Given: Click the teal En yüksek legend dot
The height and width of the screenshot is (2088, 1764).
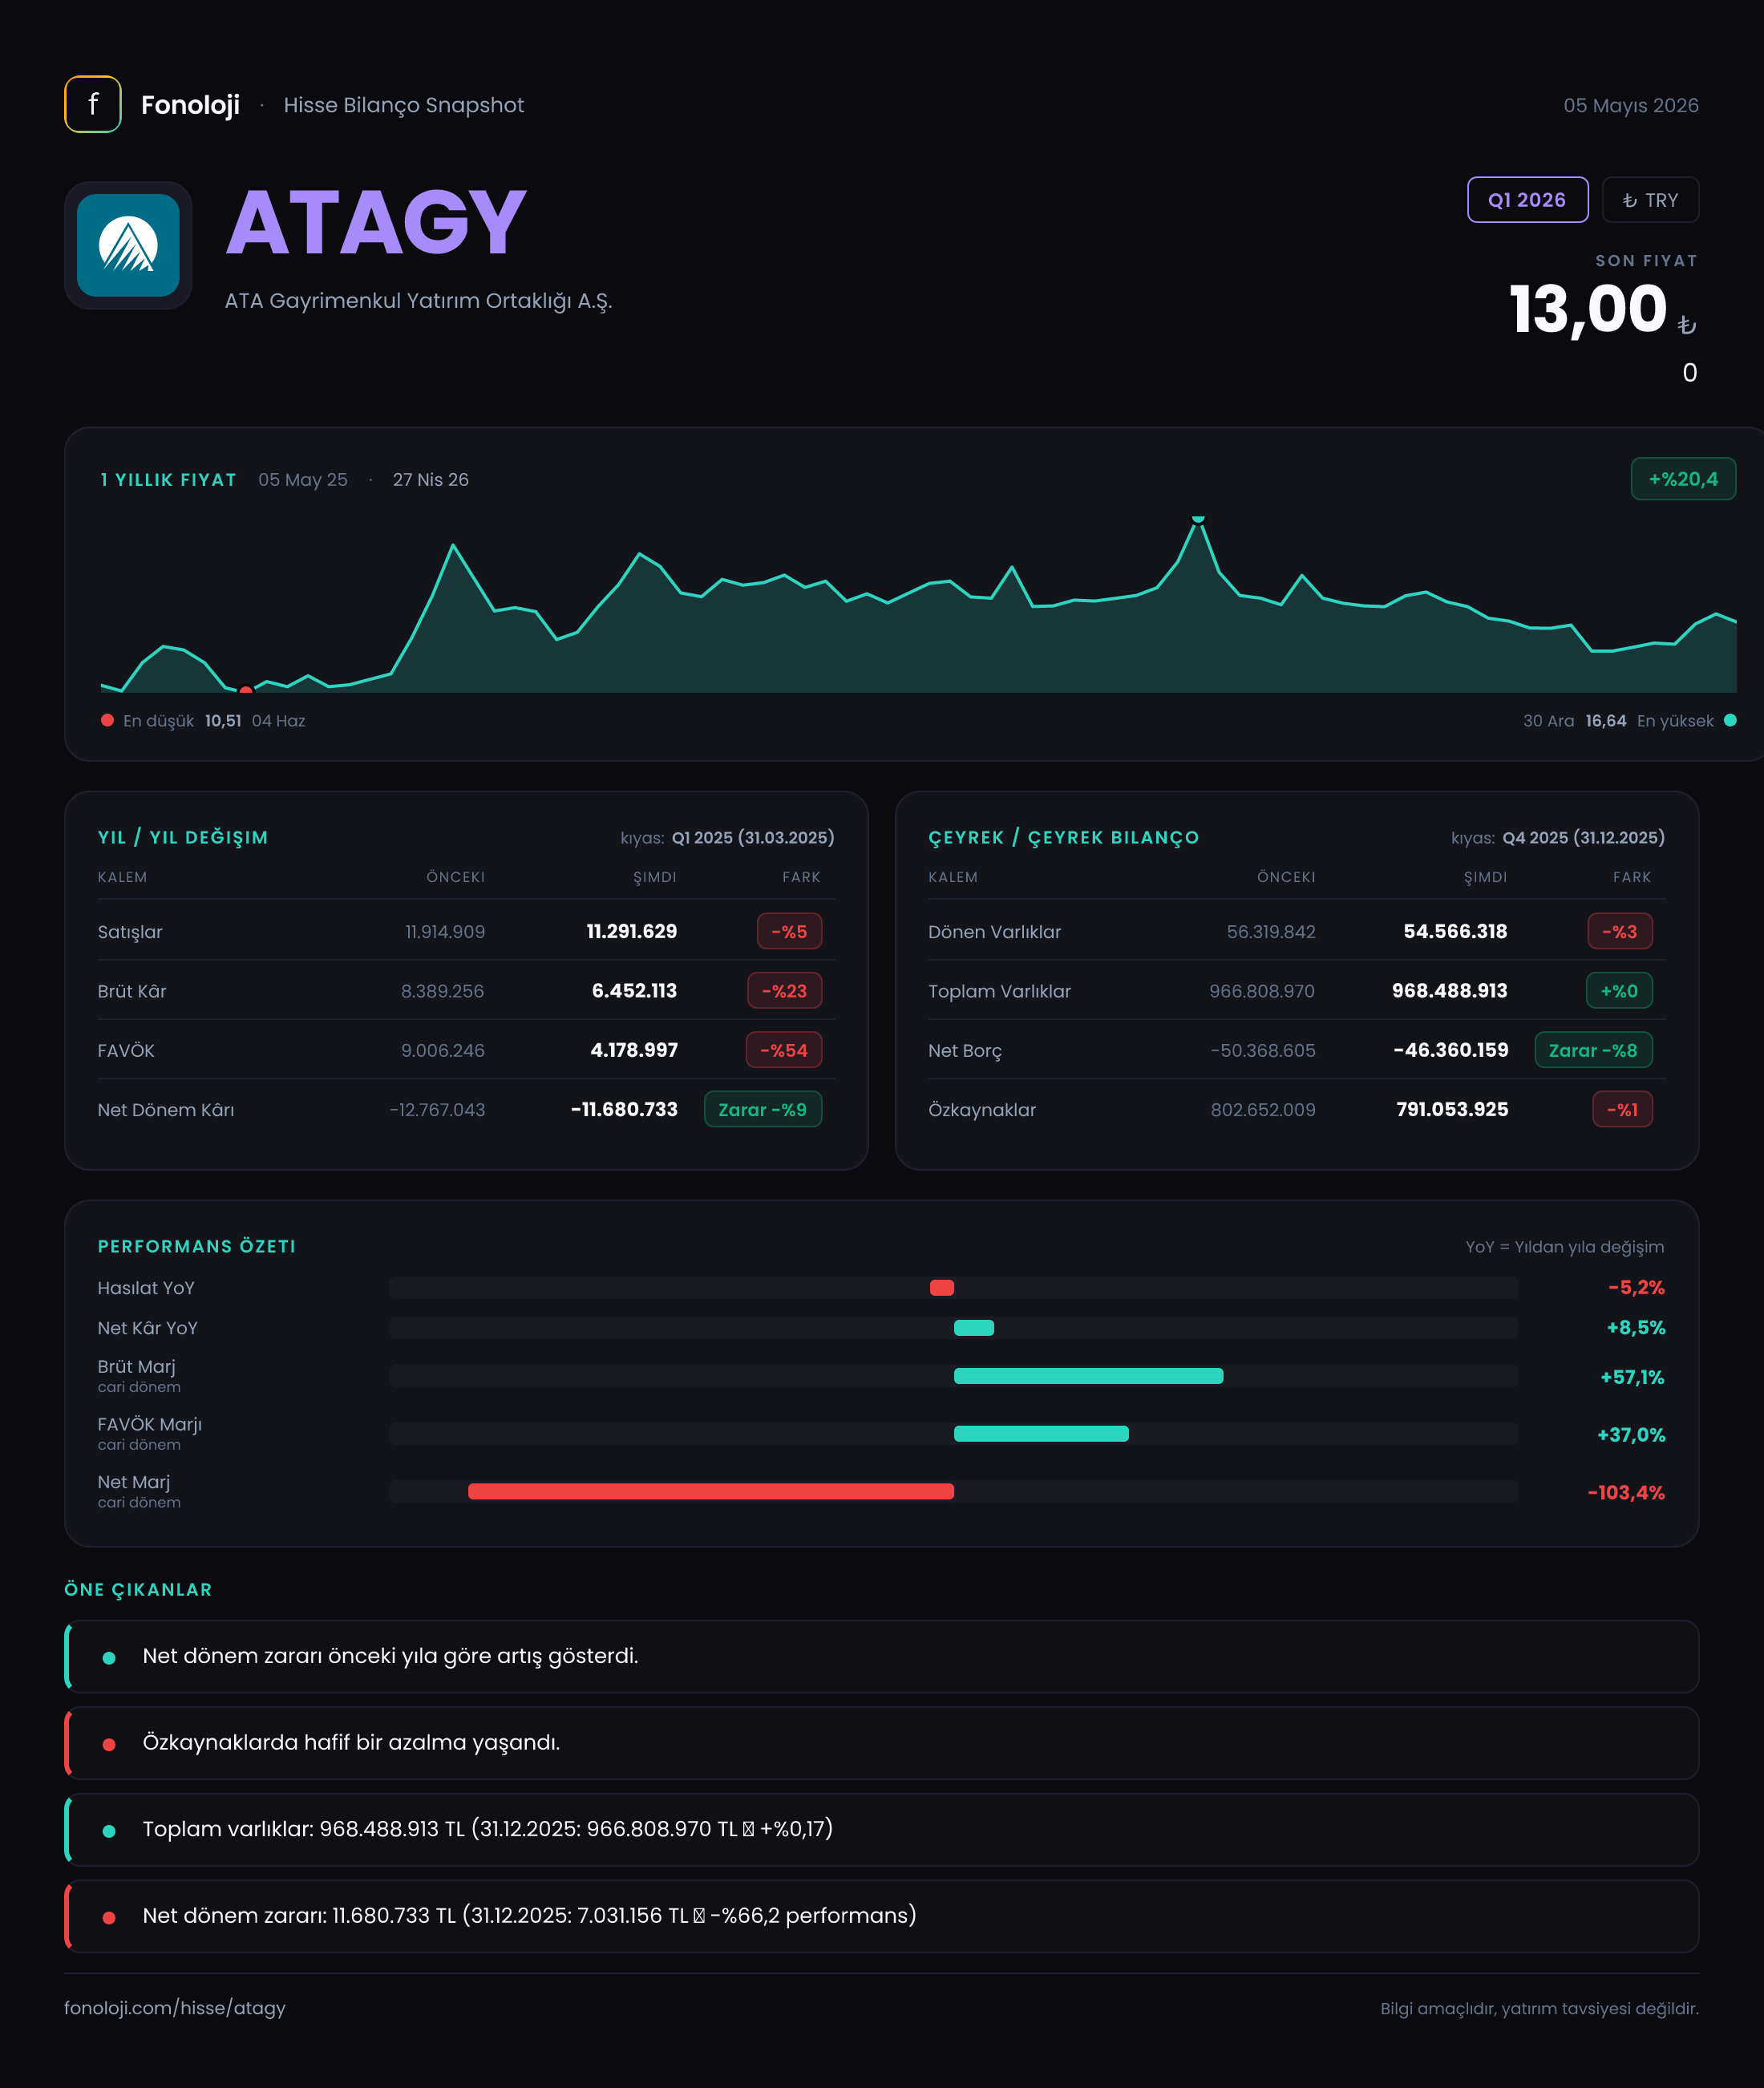Looking at the screenshot, I should point(1730,720).
